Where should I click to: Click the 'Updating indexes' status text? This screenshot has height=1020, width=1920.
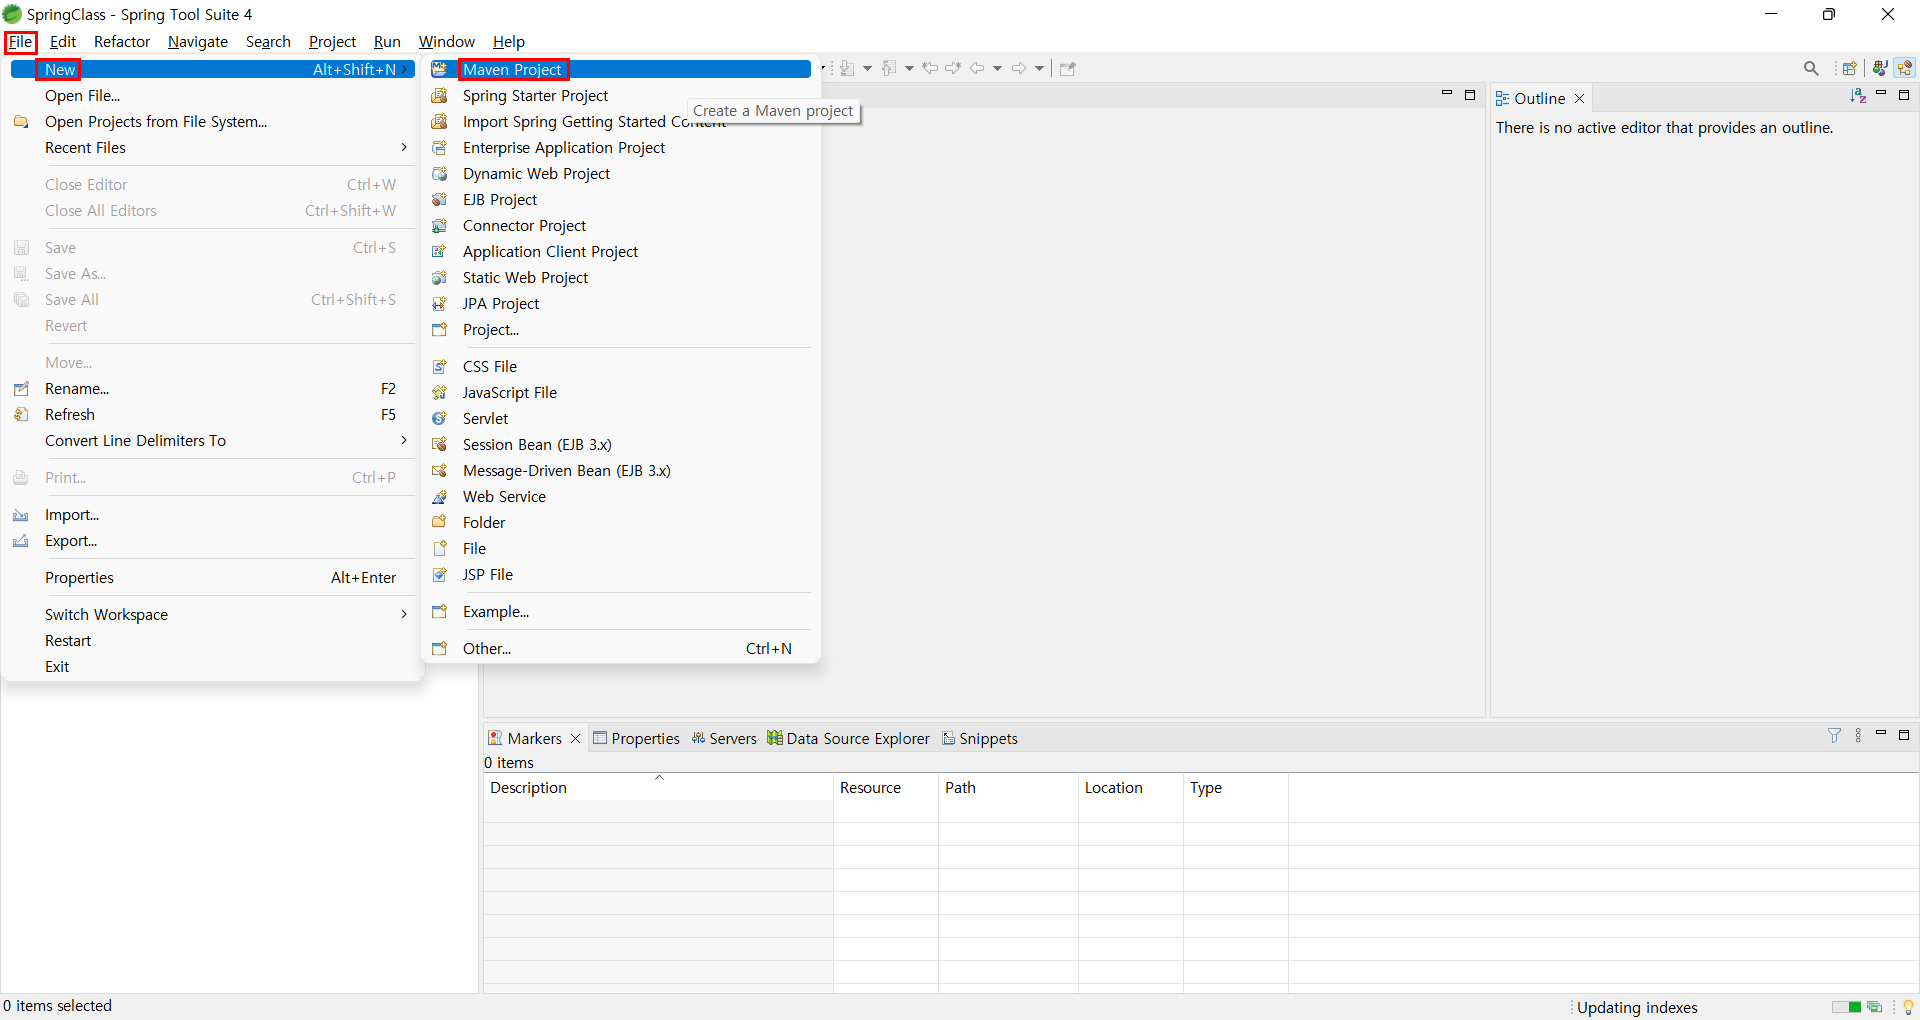[x=1637, y=1007]
